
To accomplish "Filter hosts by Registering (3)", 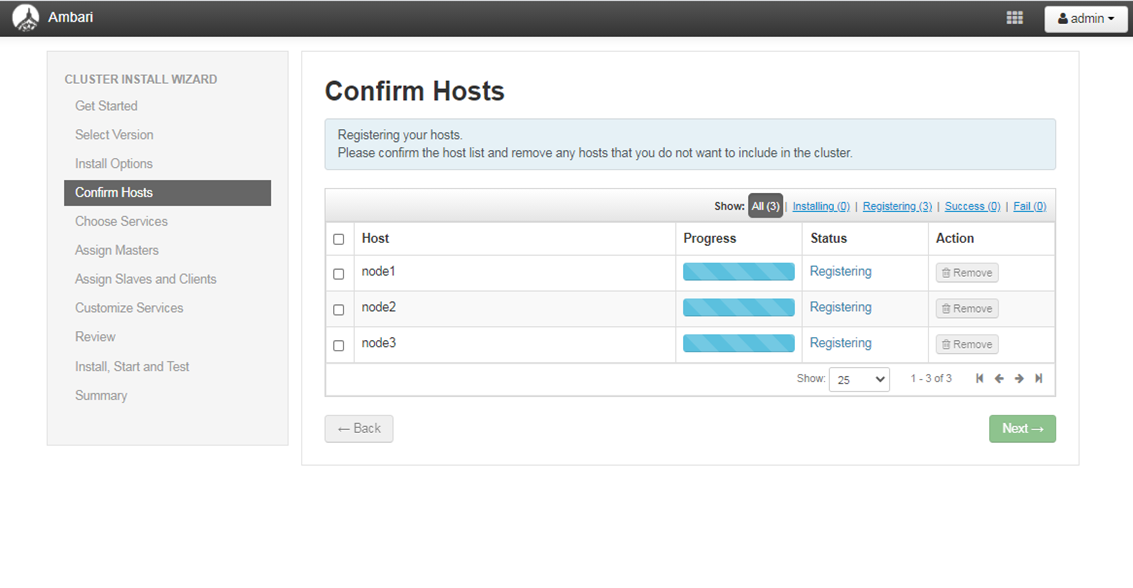I will click(897, 207).
